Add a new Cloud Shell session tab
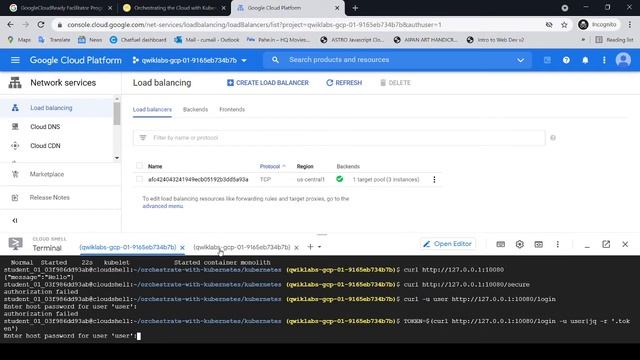 310,247
